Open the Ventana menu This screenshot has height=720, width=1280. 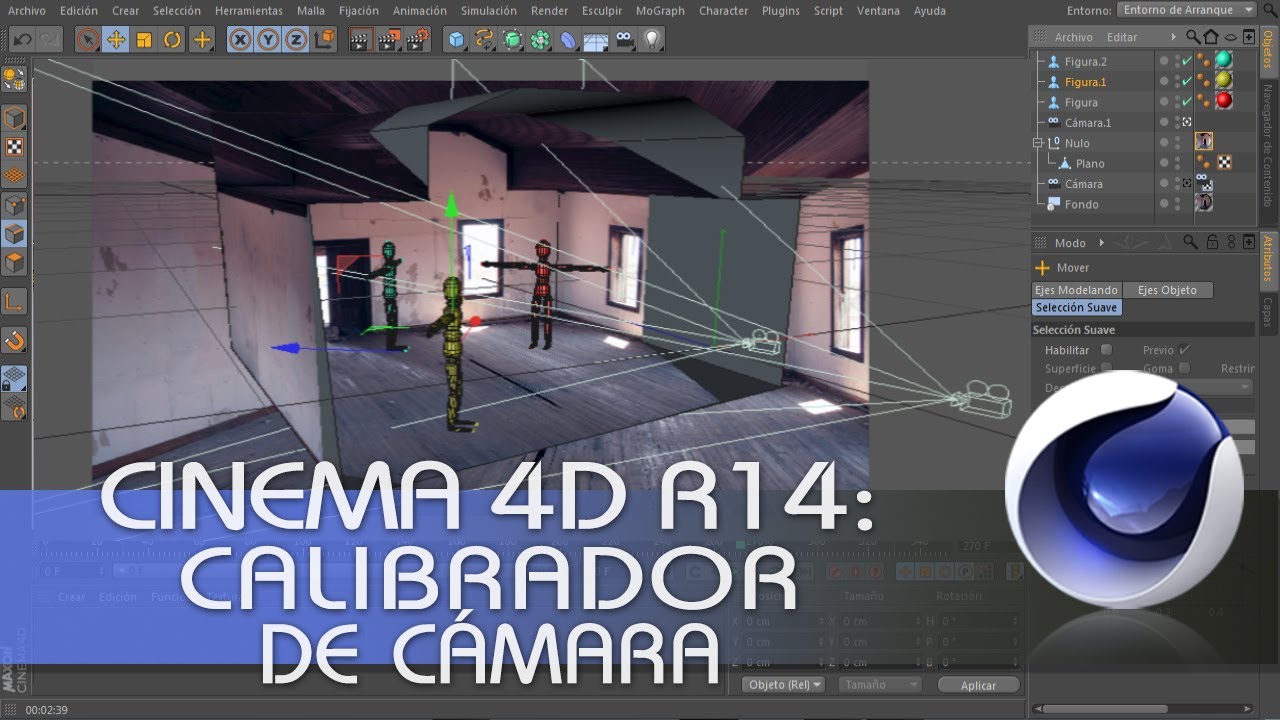(x=879, y=11)
